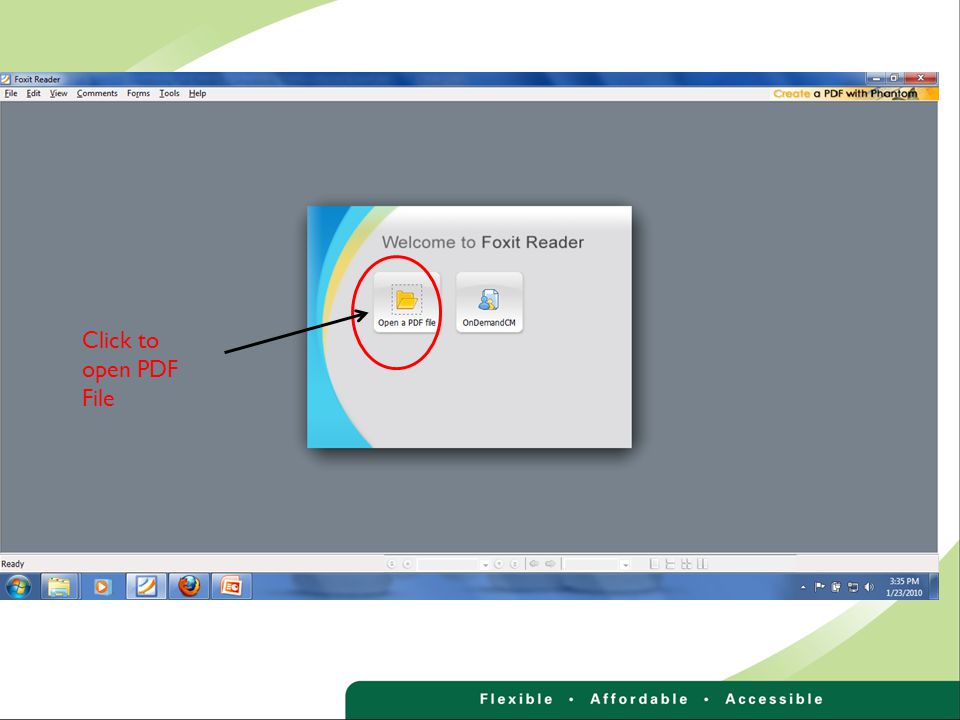Click the Action Center flag tray icon

point(819,587)
